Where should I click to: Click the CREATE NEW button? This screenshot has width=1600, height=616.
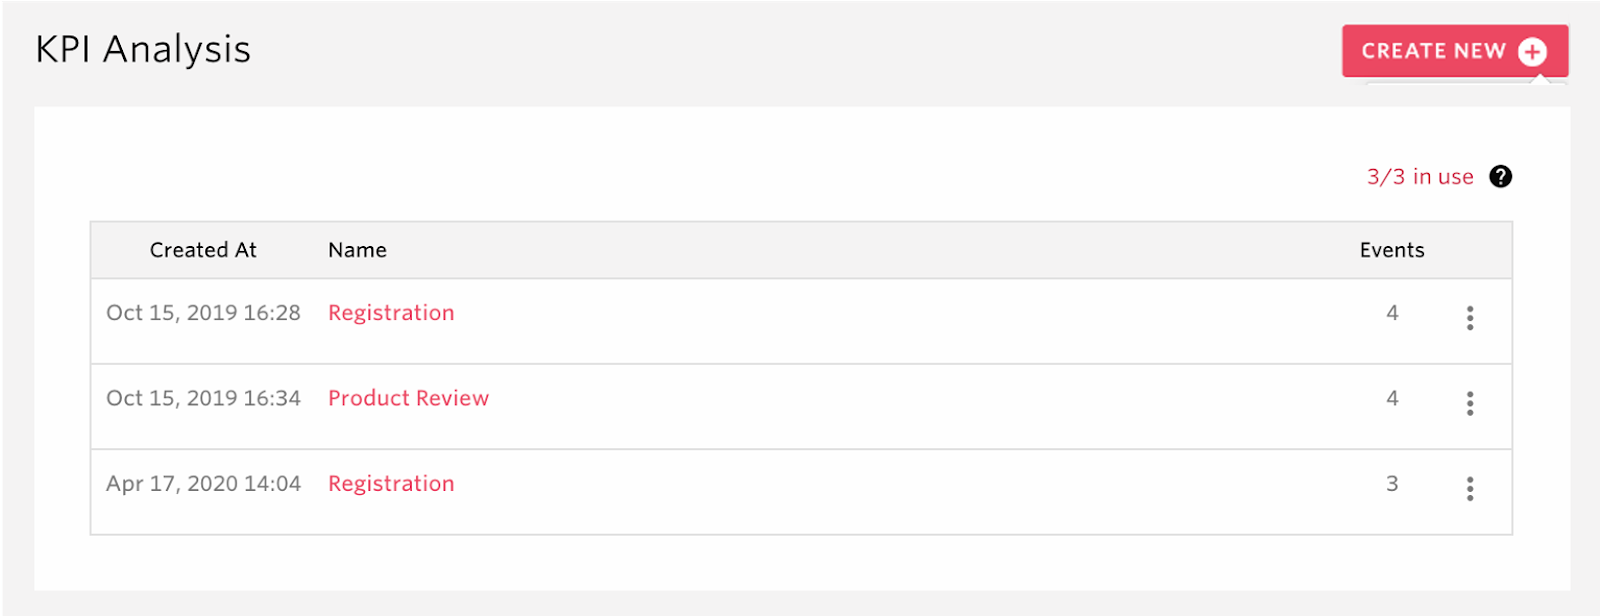1455,51
